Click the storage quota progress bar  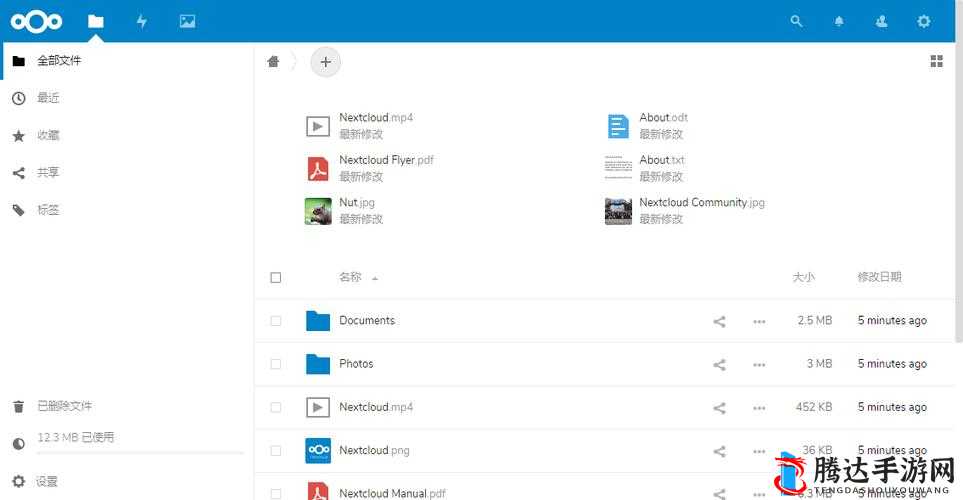click(x=140, y=453)
